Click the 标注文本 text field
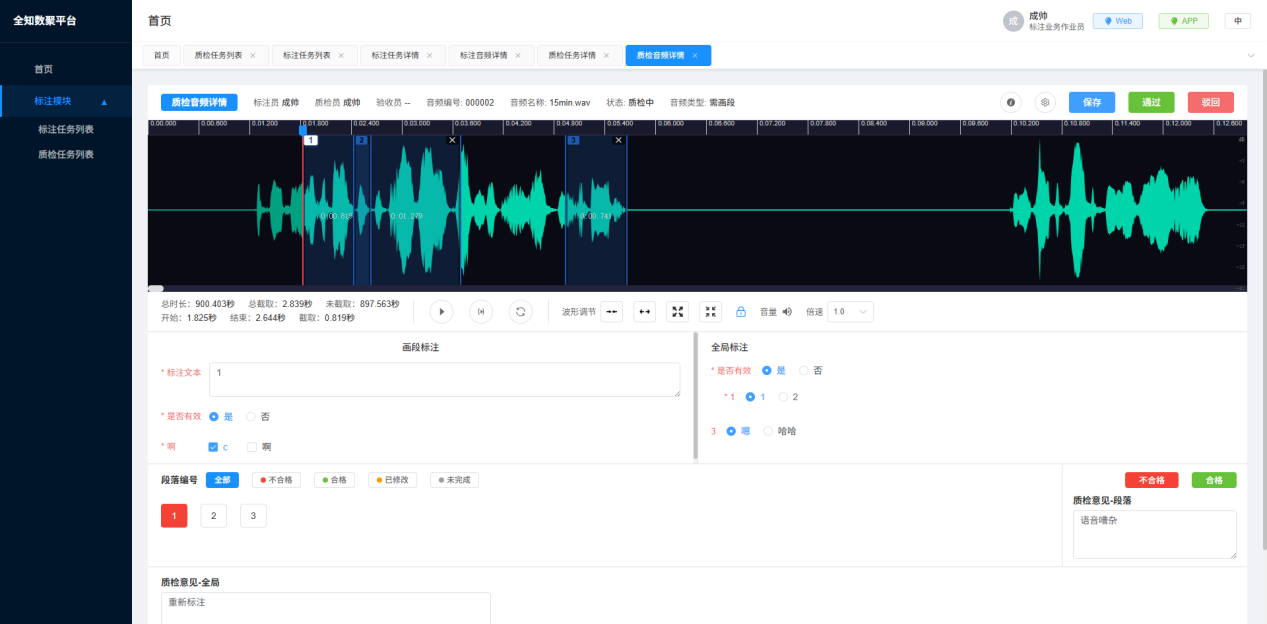 (445, 380)
